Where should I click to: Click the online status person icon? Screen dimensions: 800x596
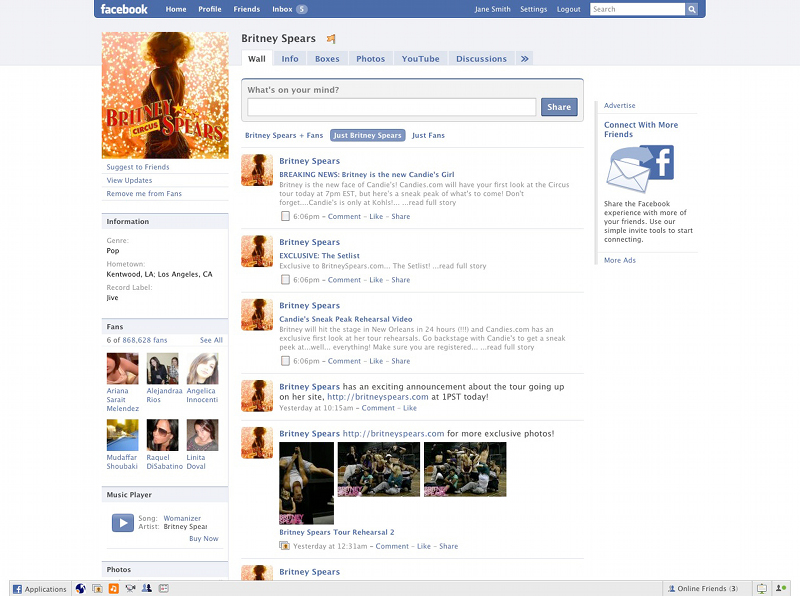(x=781, y=588)
